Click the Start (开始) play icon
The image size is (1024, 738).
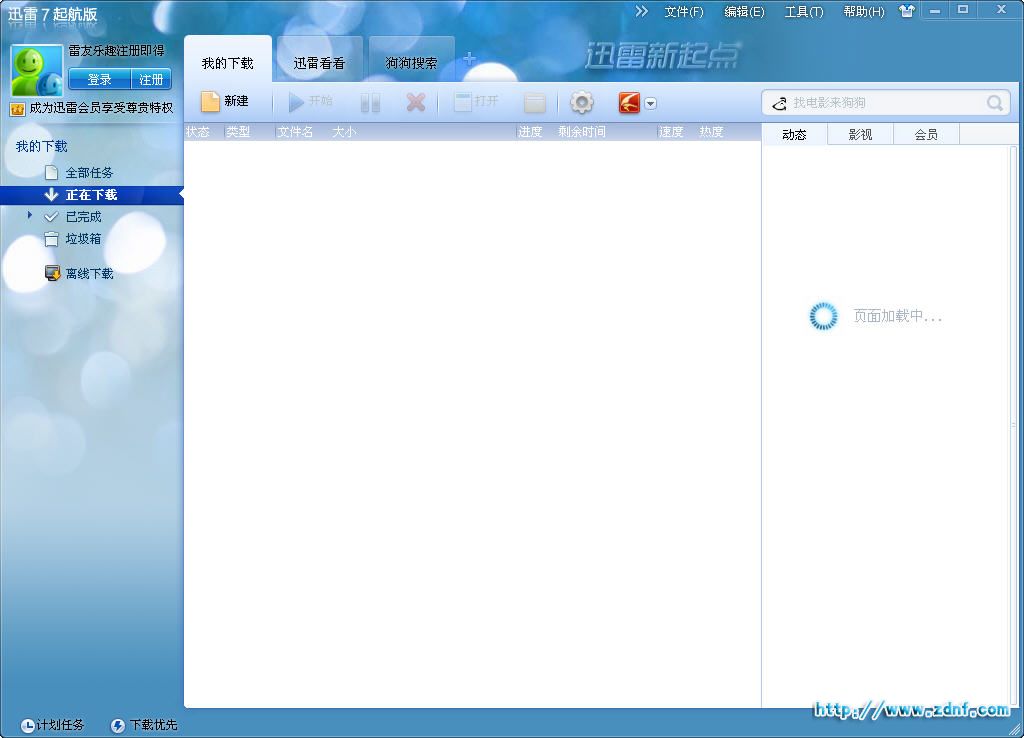(x=296, y=102)
